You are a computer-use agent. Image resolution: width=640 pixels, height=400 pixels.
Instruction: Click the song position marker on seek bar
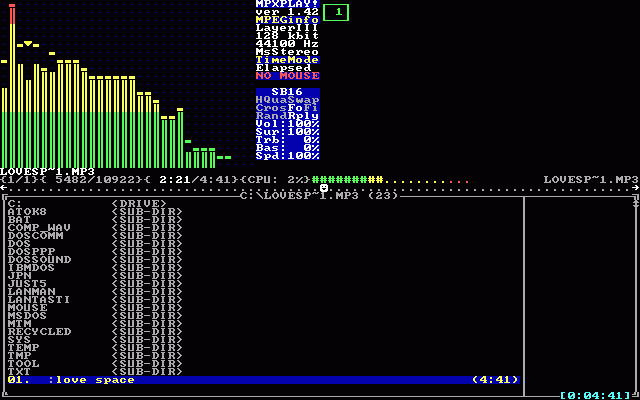click(323, 188)
